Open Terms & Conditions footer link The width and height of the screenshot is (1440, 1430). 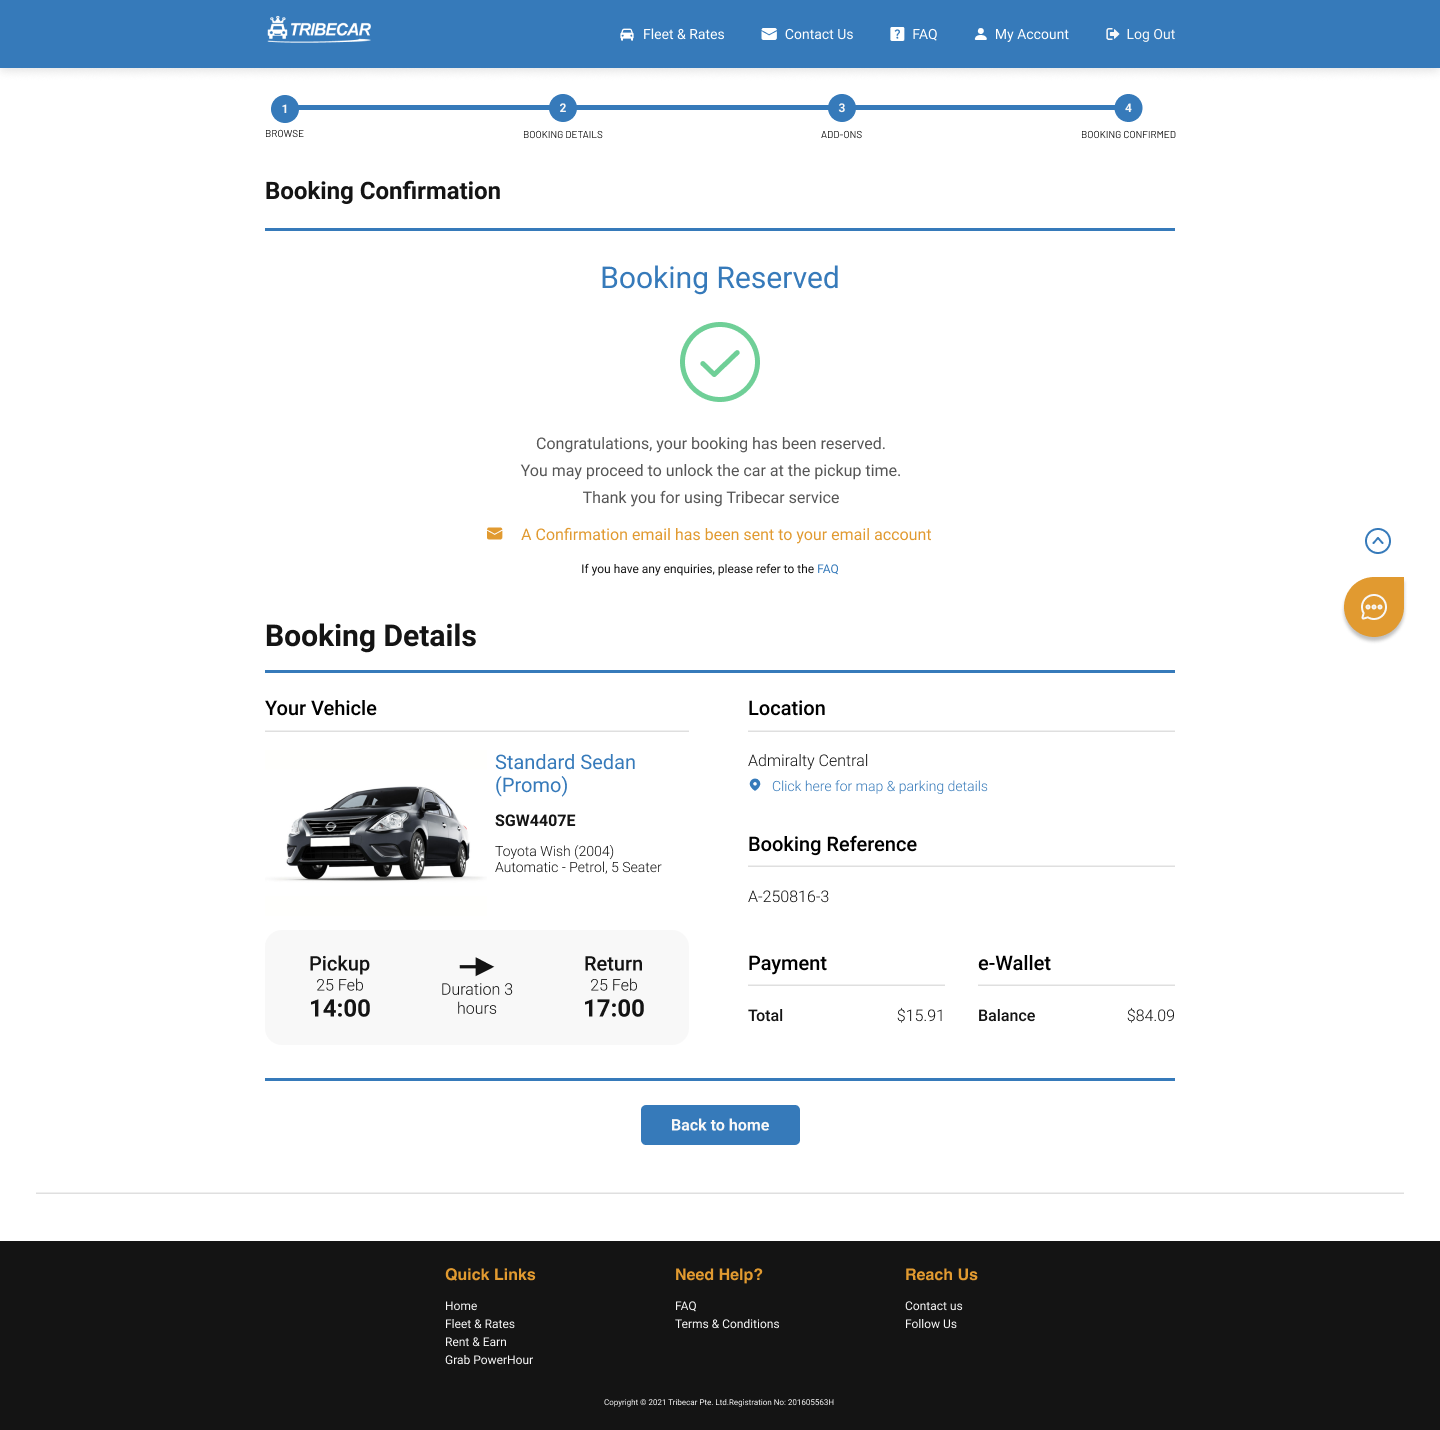(x=727, y=1324)
